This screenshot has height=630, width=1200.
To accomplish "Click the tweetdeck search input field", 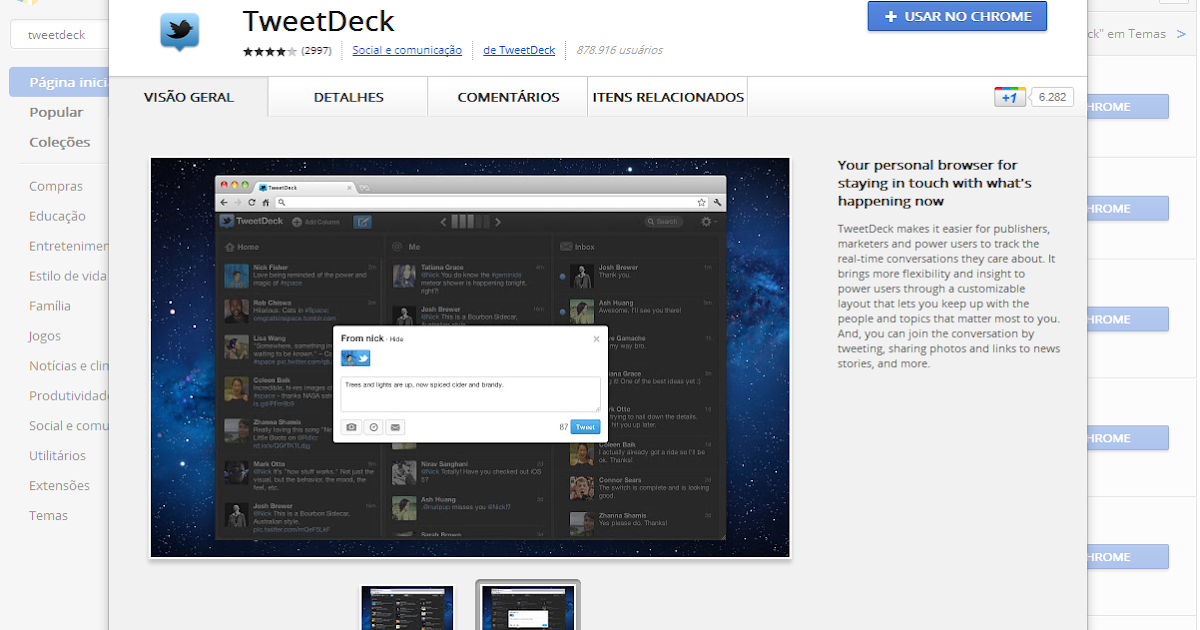I will (x=62, y=34).
